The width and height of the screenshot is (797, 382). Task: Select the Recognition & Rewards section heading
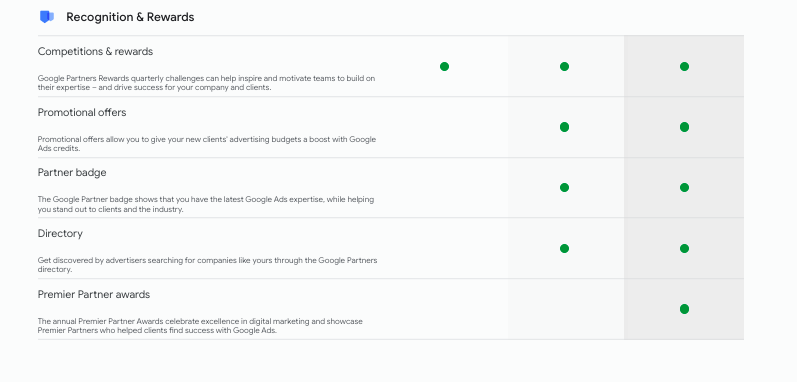click(x=130, y=17)
